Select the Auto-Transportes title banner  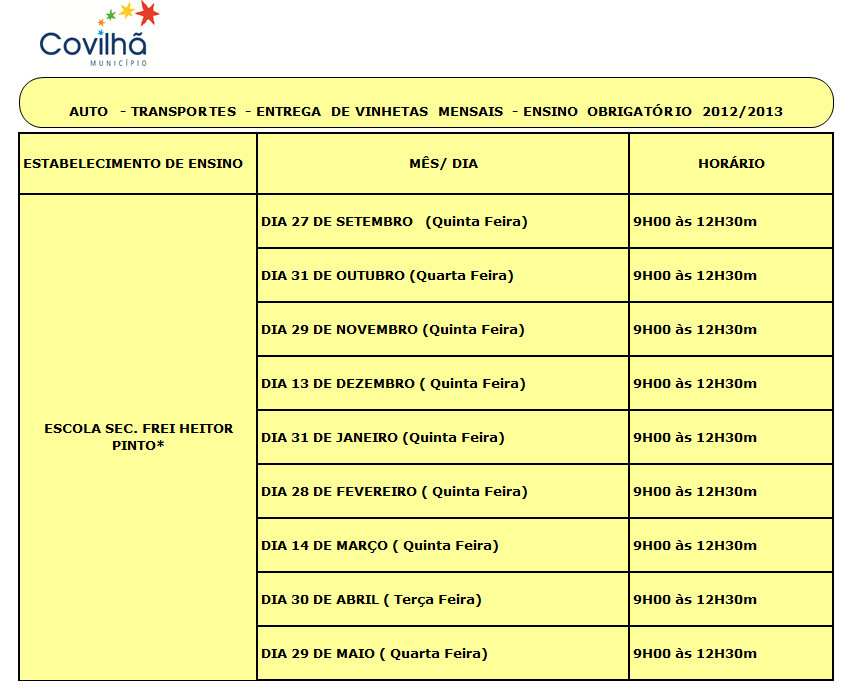[x=426, y=111]
